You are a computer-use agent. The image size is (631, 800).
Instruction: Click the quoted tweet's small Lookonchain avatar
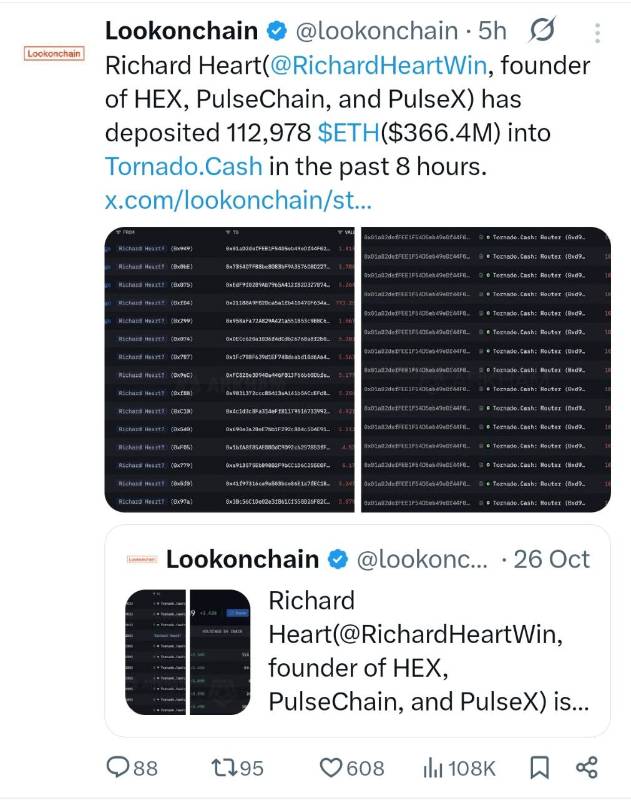[141, 559]
